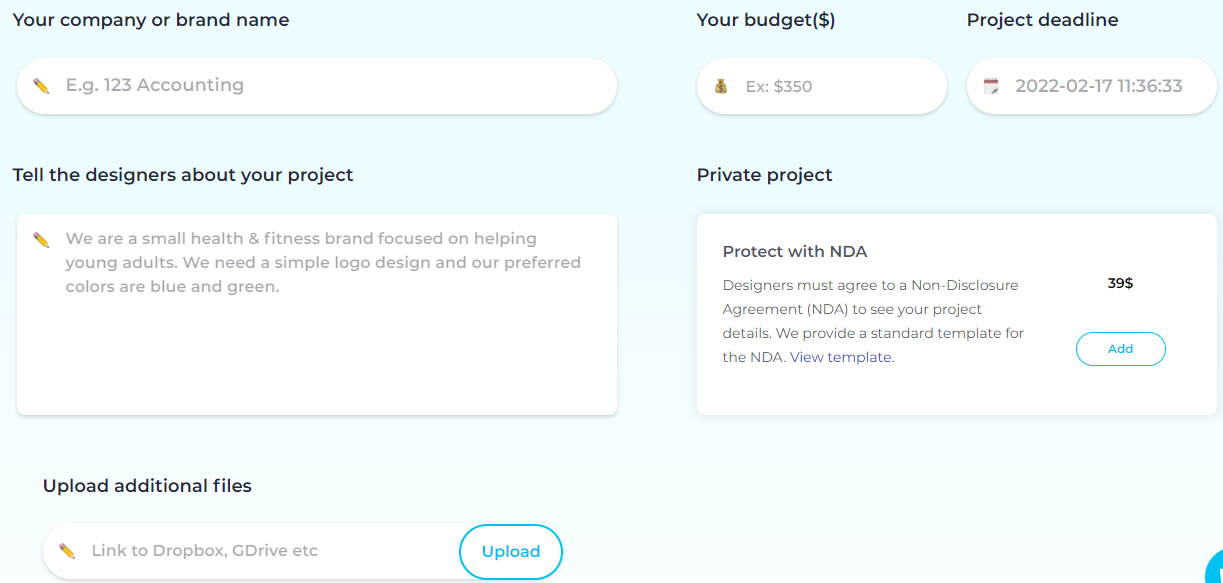Click the Upload button
Image resolution: width=1223 pixels, height=583 pixels.
click(511, 552)
